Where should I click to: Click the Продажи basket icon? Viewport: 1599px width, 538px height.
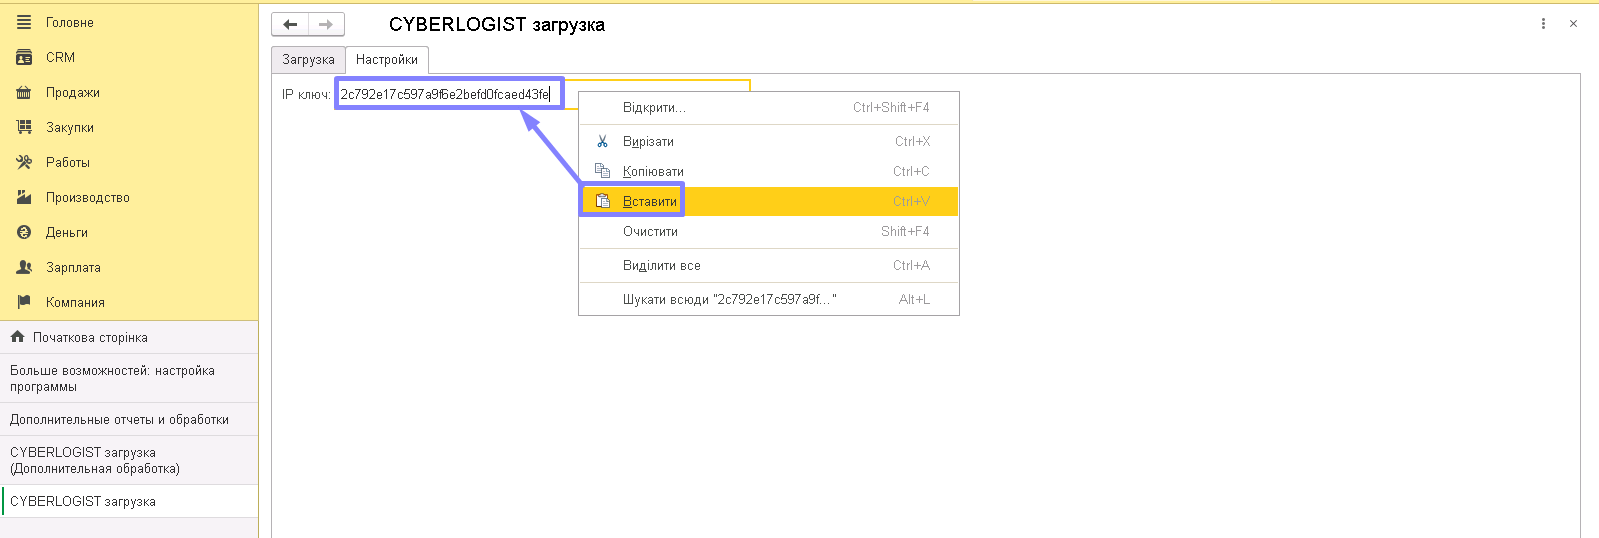tap(24, 92)
